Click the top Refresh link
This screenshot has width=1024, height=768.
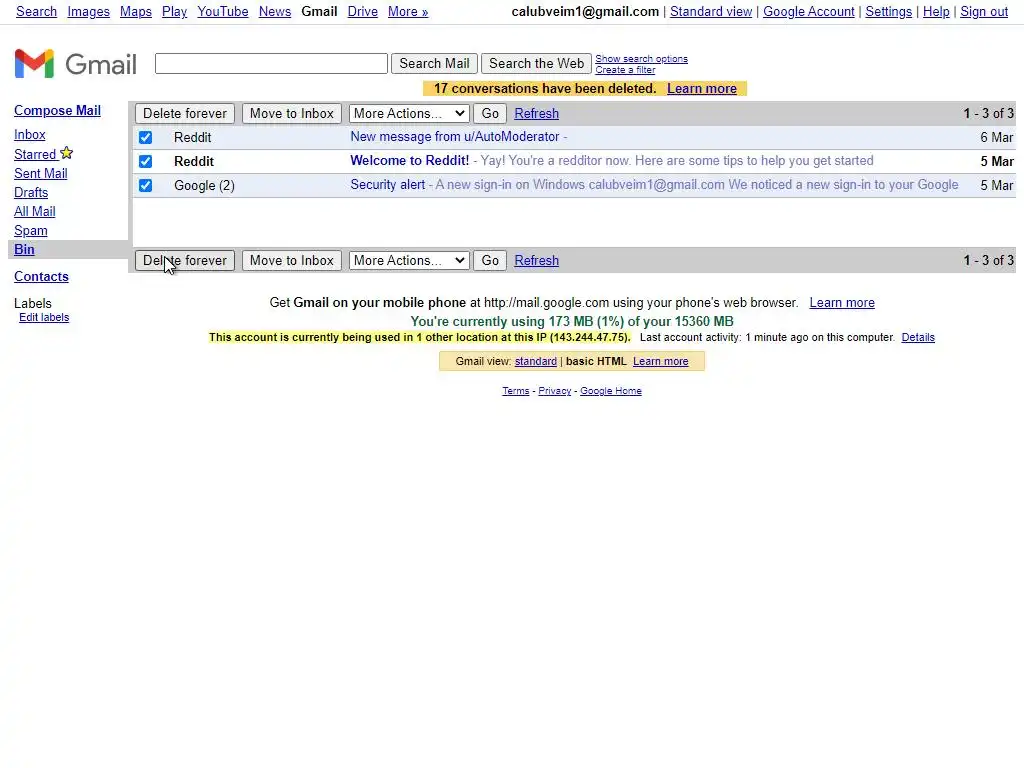(x=536, y=114)
